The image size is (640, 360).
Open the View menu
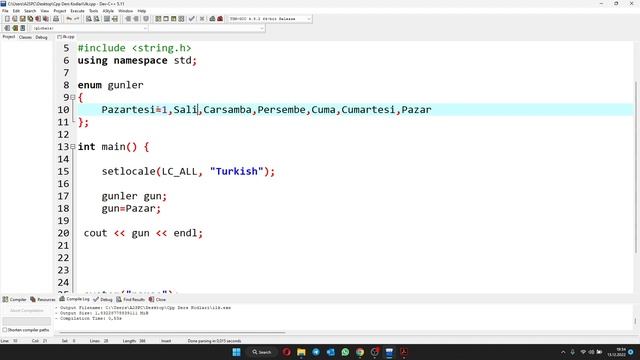pos(45,11)
